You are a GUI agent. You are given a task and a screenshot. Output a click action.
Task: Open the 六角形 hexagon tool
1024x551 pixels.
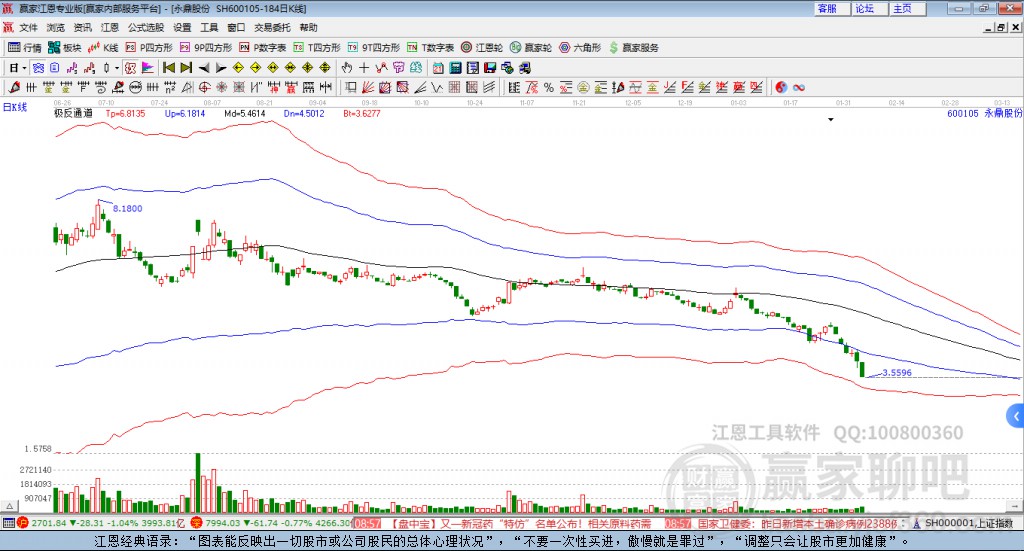[x=580, y=48]
